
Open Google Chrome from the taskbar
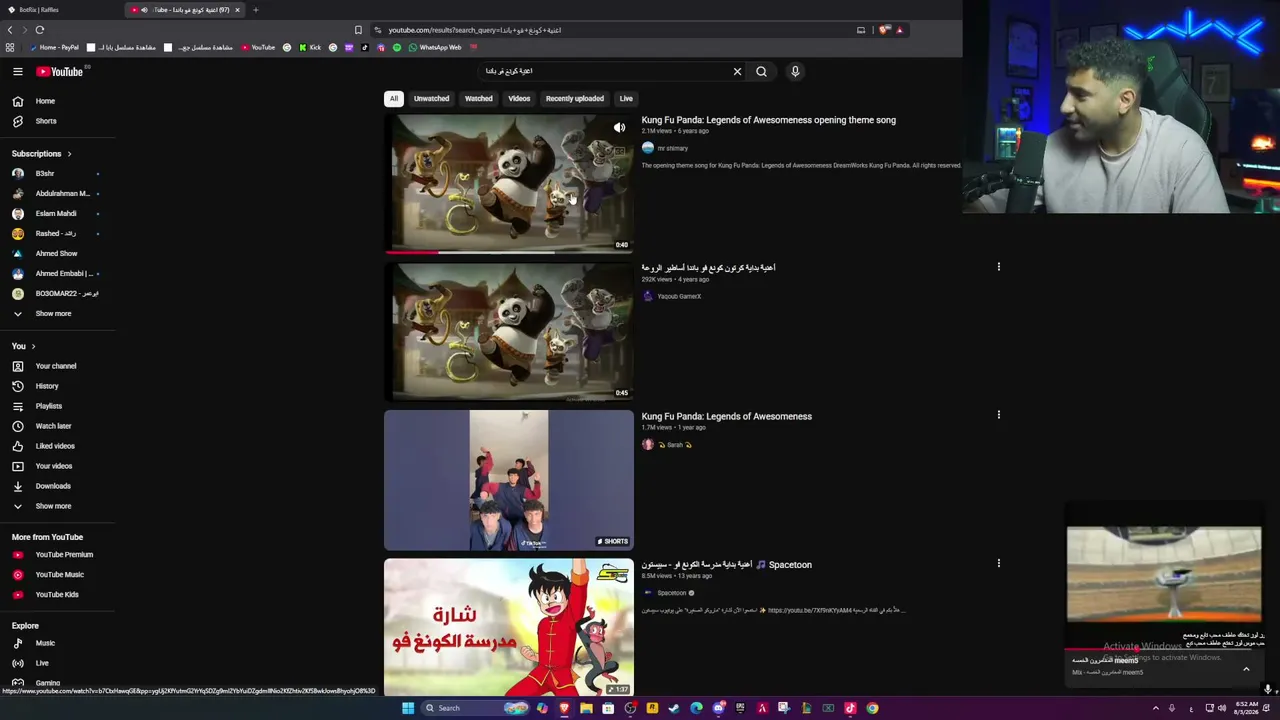[x=872, y=708]
